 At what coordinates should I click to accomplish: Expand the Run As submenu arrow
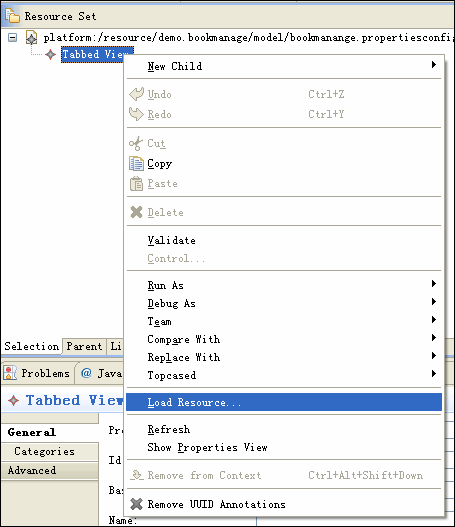[x=434, y=284]
